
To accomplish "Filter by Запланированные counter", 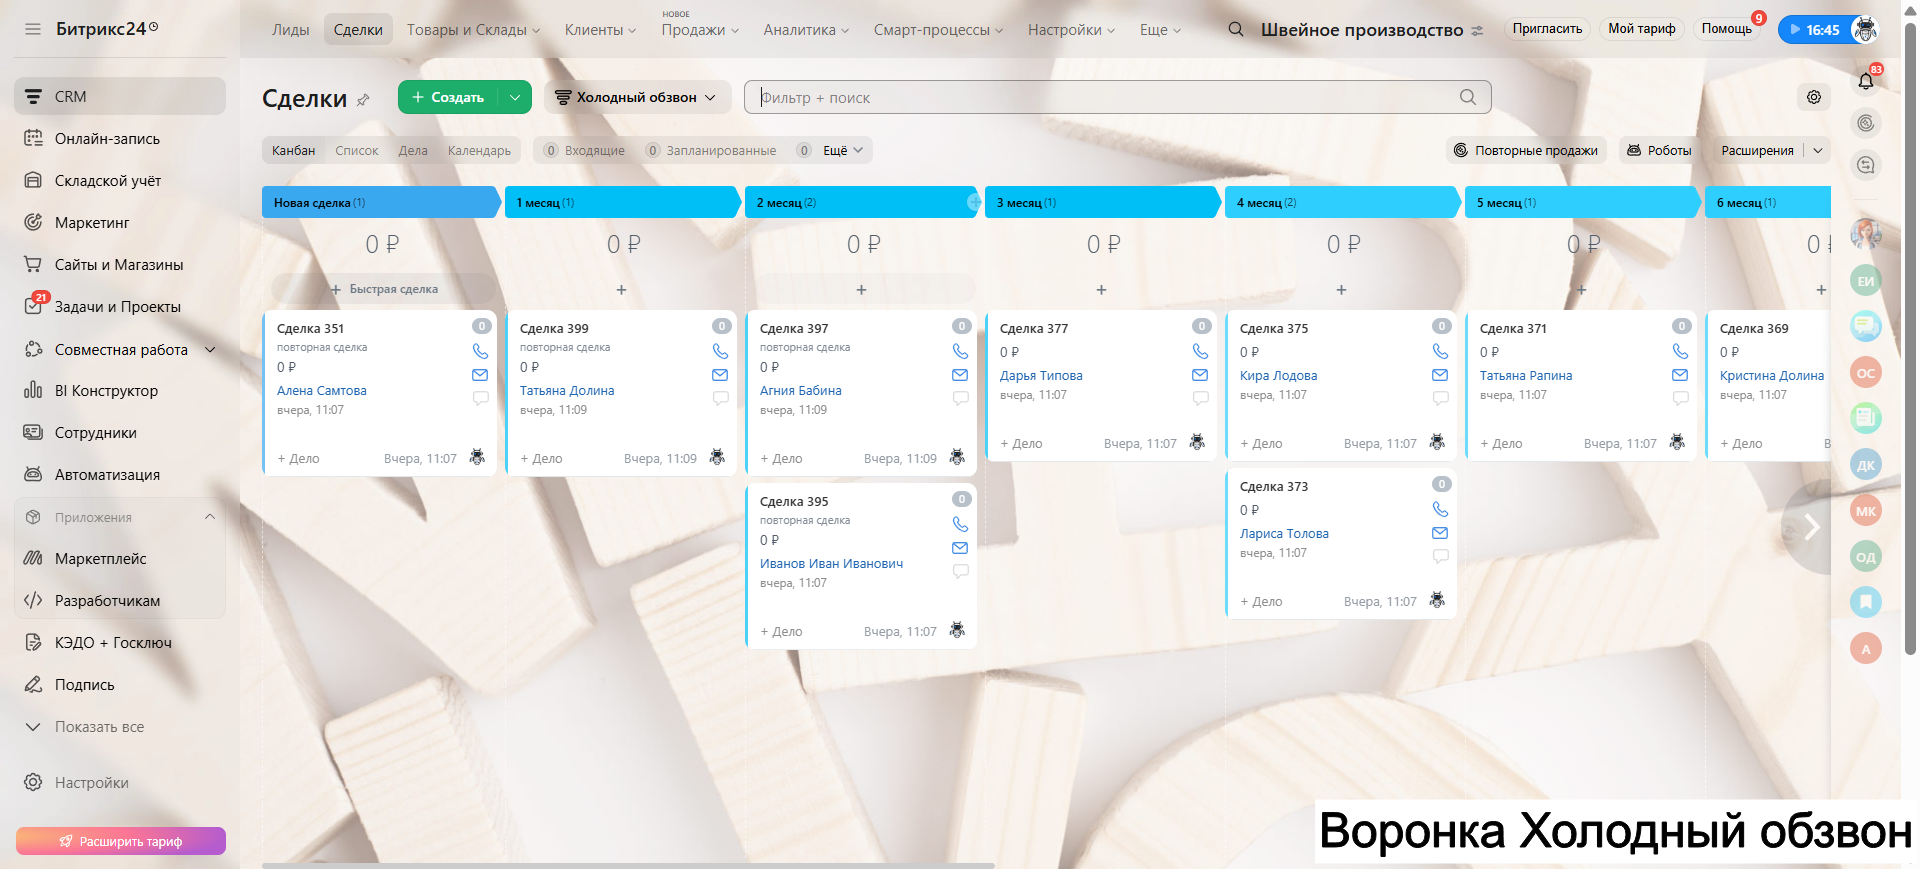I will [x=711, y=150].
